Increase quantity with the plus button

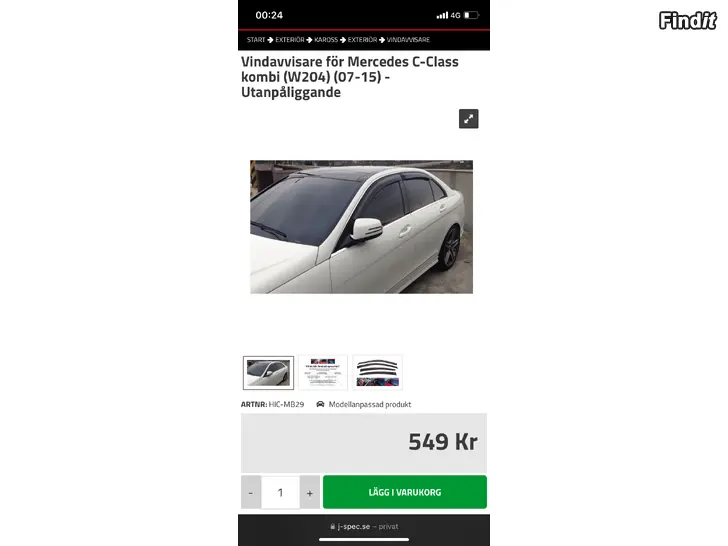click(310, 492)
